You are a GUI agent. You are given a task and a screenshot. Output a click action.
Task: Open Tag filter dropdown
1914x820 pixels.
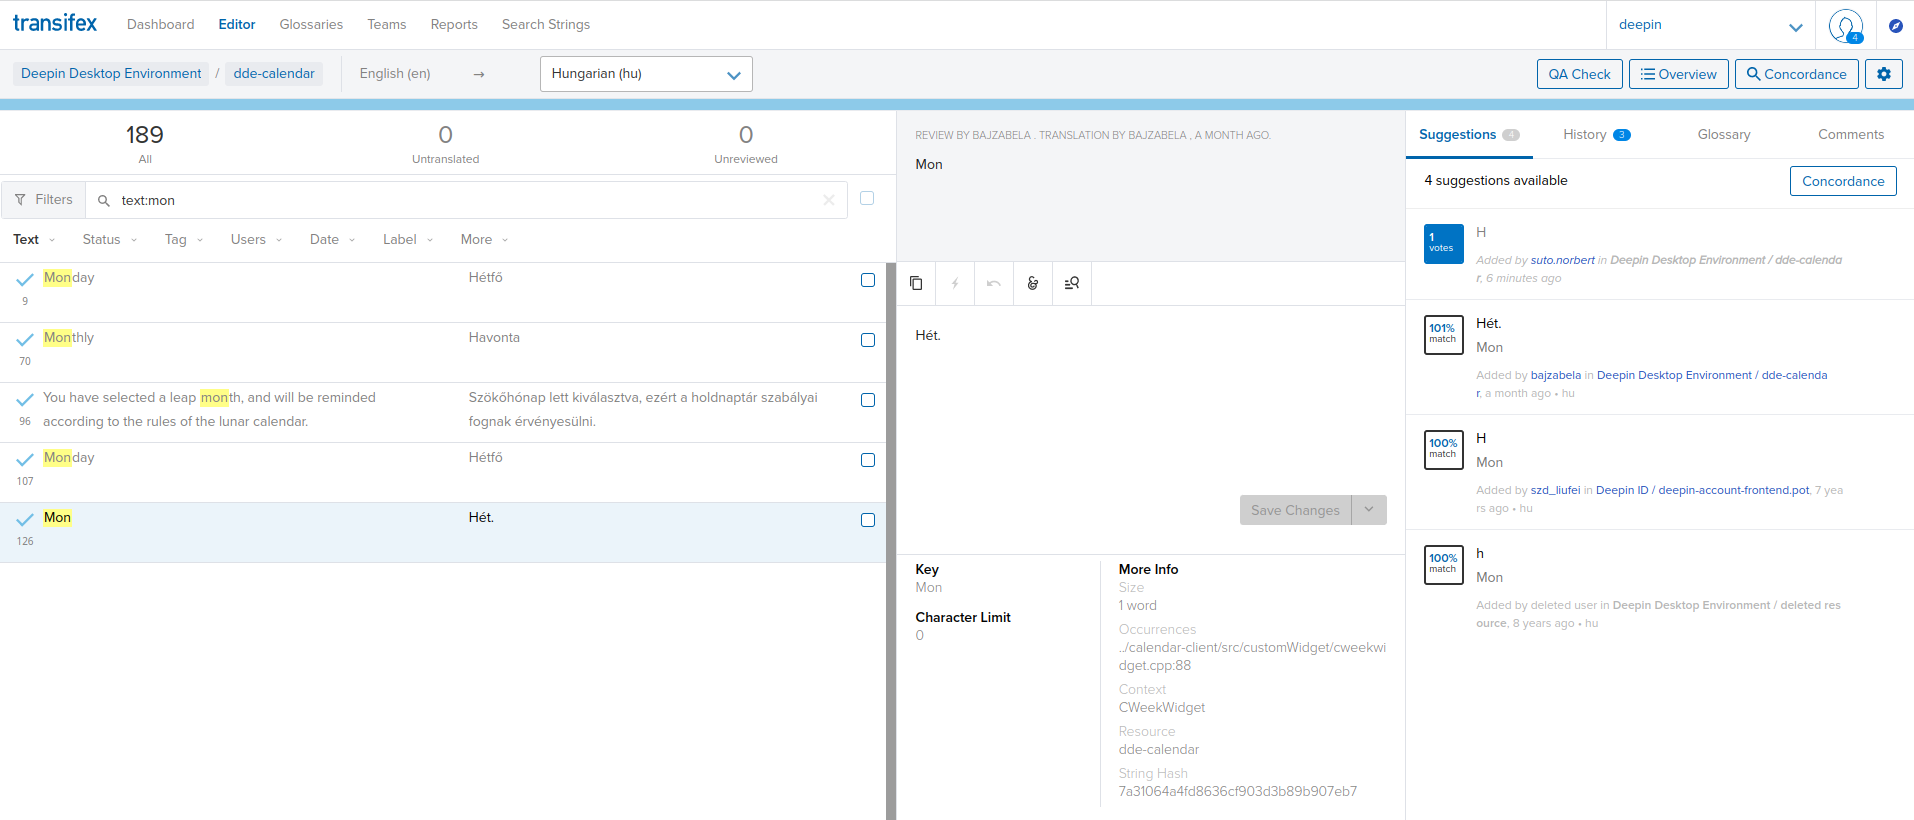184,240
